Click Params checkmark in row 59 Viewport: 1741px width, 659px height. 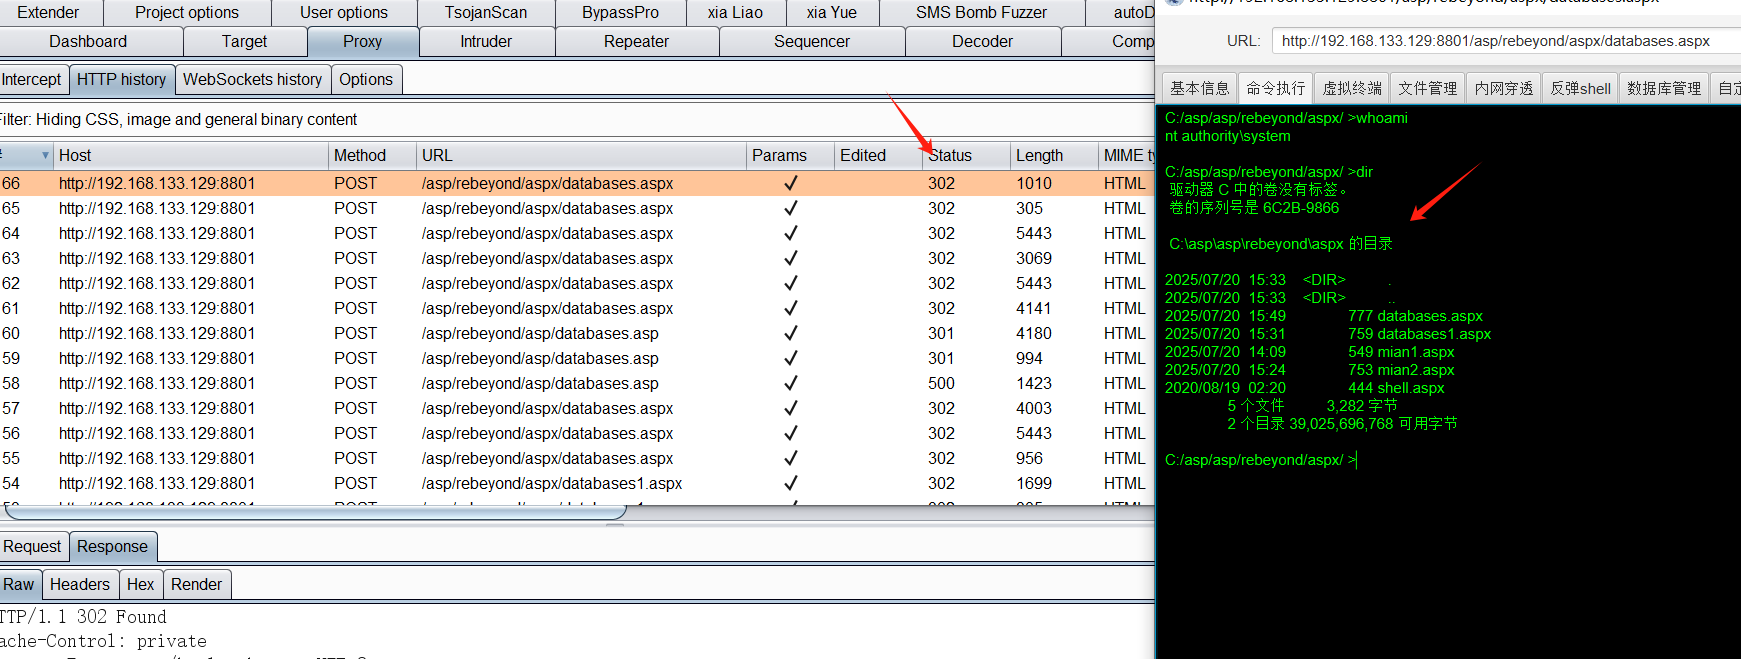(x=790, y=358)
